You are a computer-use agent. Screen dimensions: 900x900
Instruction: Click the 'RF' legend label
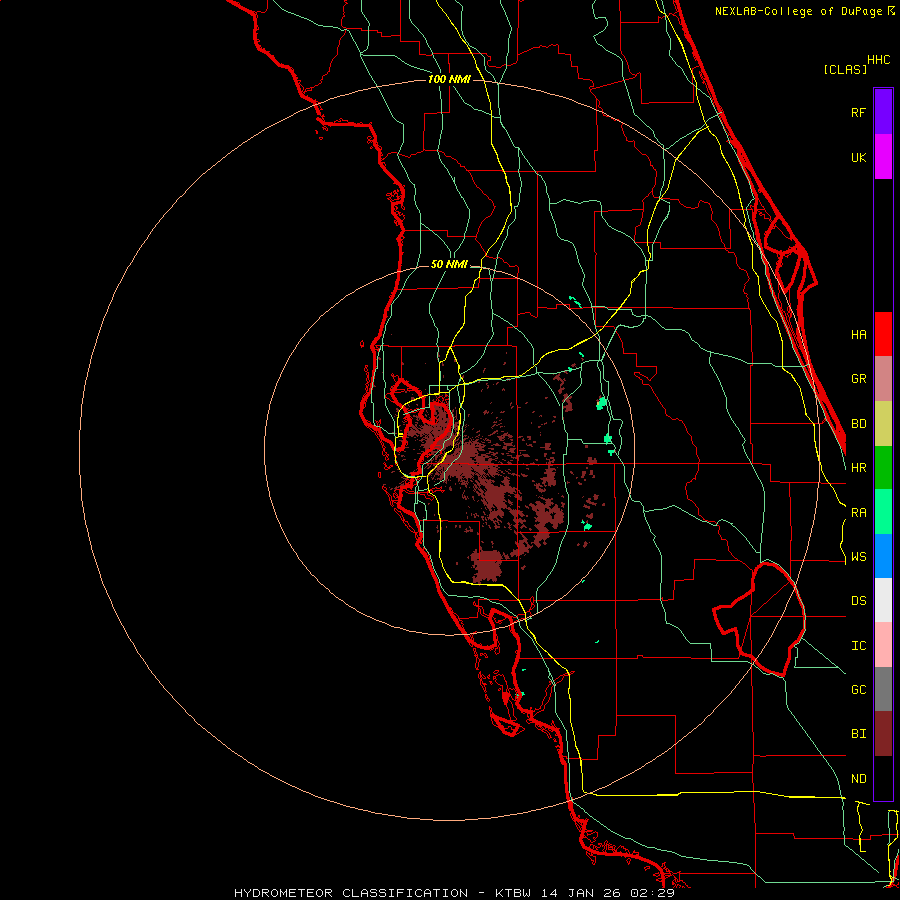(x=858, y=112)
